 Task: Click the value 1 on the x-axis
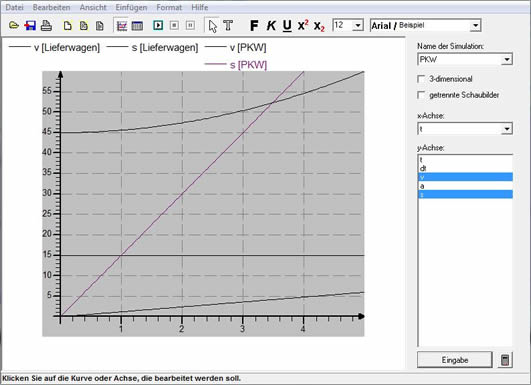pos(121,328)
